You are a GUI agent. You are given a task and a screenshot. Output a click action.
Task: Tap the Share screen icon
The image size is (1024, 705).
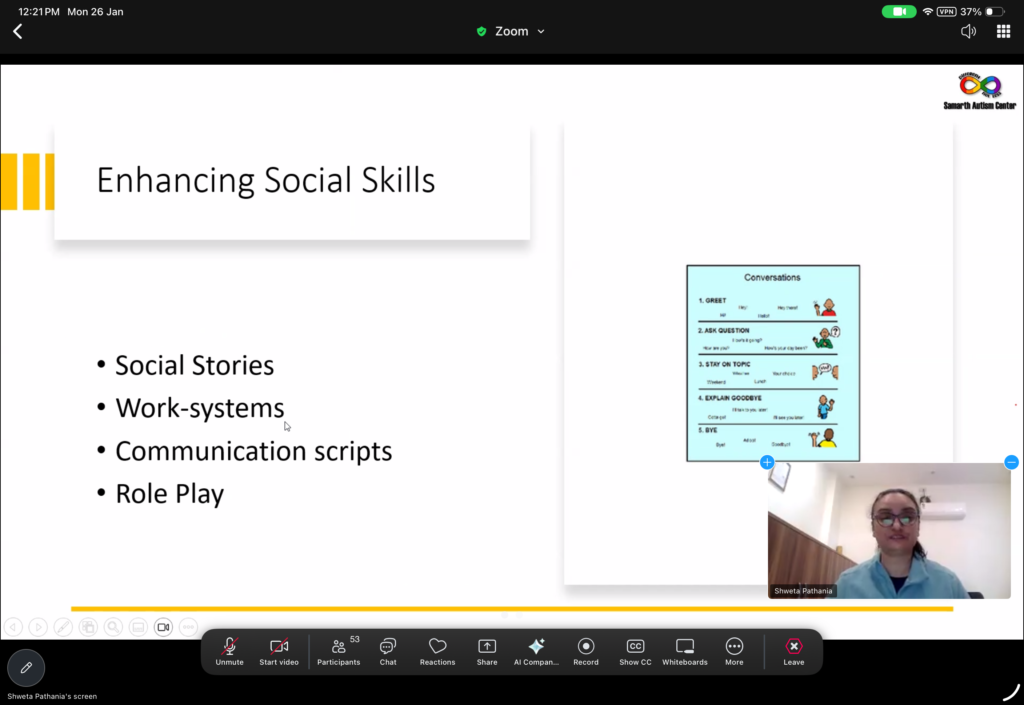click(x=487, y=649)
